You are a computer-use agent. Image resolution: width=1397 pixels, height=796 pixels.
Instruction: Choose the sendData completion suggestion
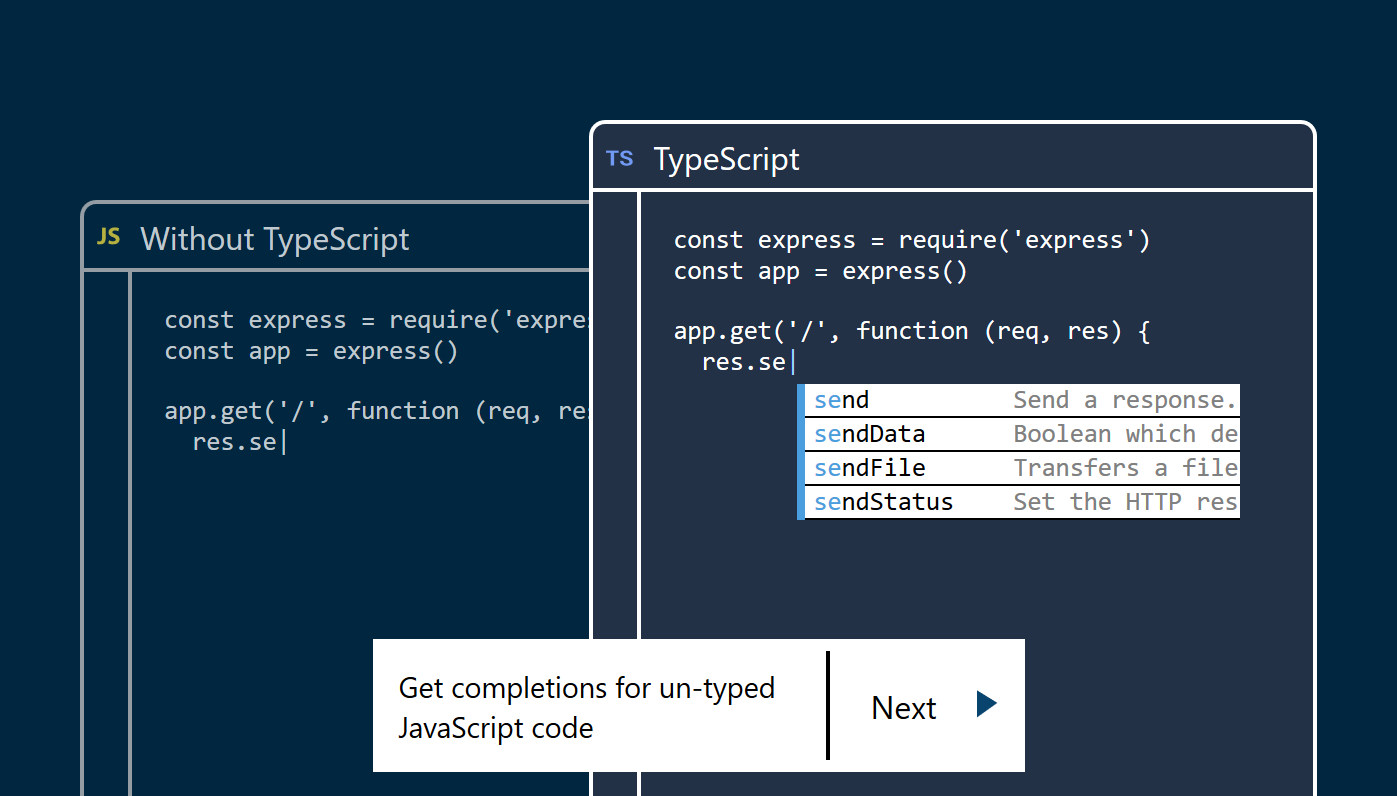click(1022, 435)
